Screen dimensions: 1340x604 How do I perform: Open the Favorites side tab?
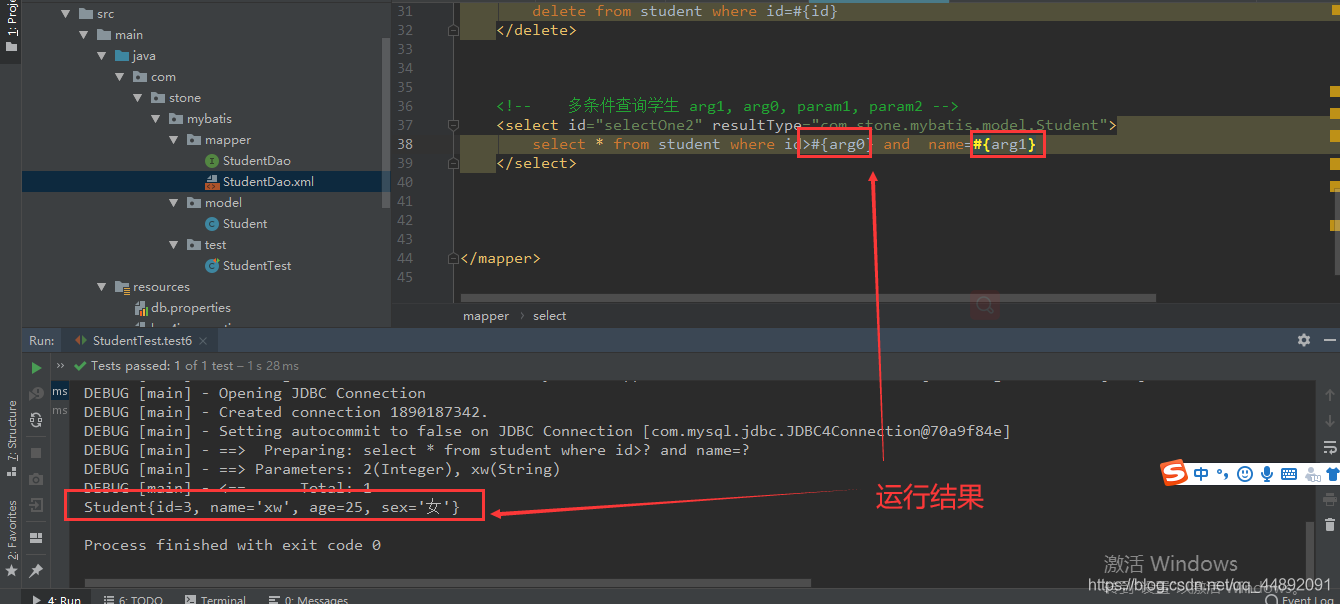pyautogui.click(x=11, y=537)
